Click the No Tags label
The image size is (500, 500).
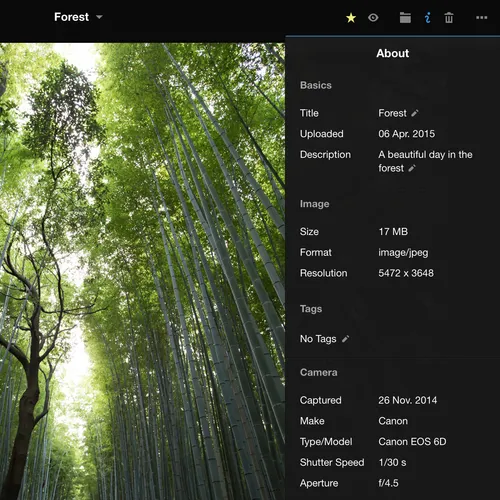point(318,339)
